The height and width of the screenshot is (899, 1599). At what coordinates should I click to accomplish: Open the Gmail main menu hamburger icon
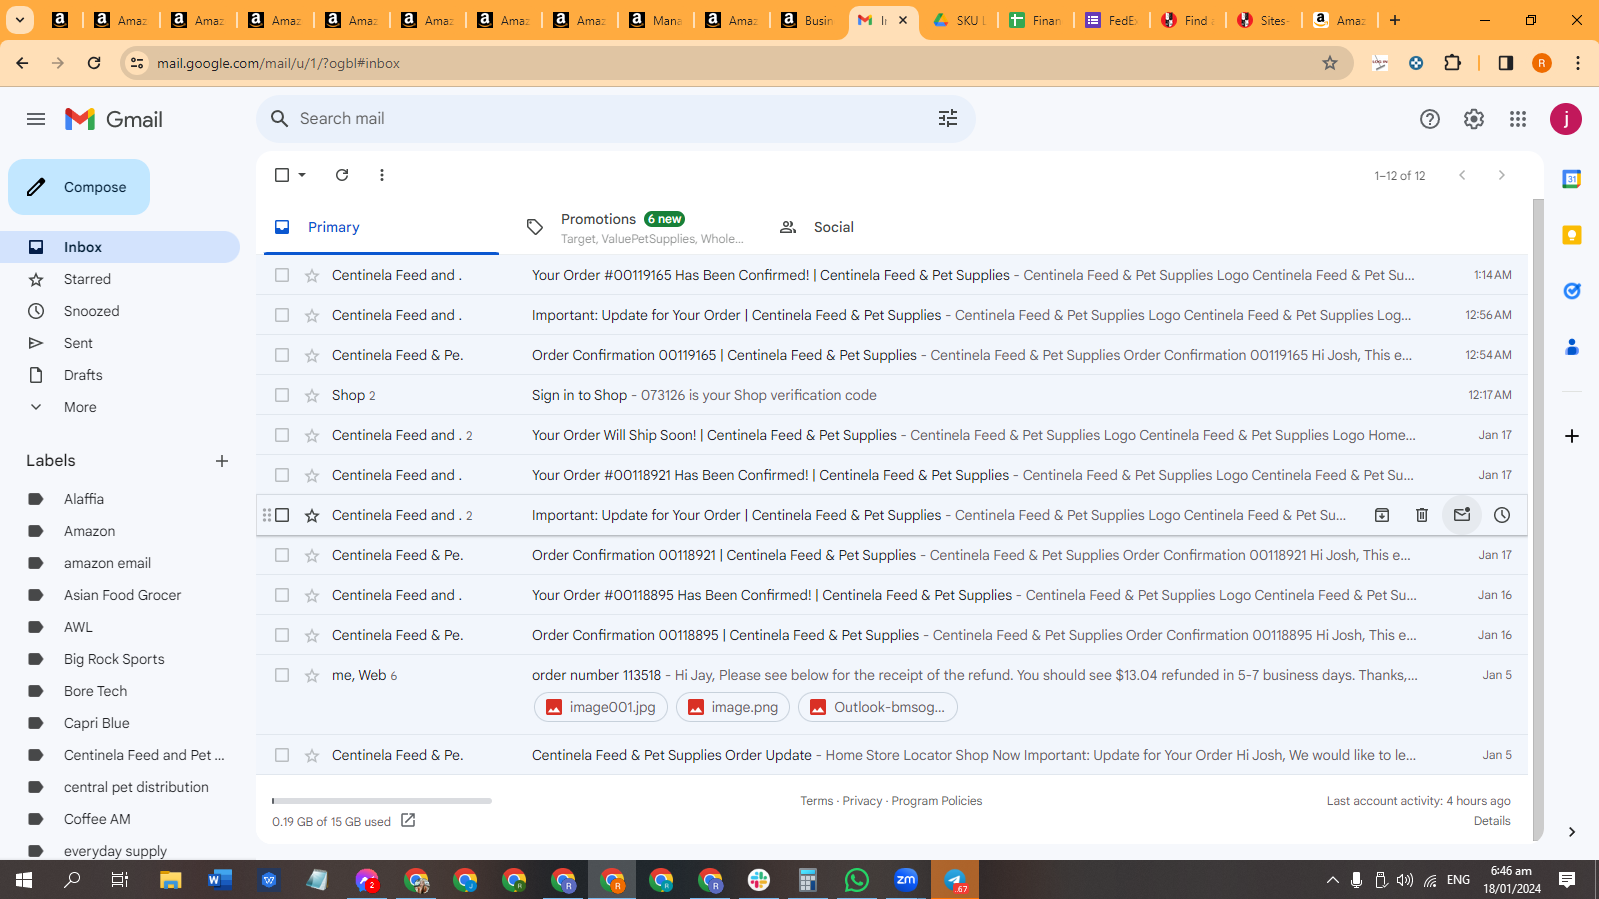pyautogui.click(x=36, y=119)
